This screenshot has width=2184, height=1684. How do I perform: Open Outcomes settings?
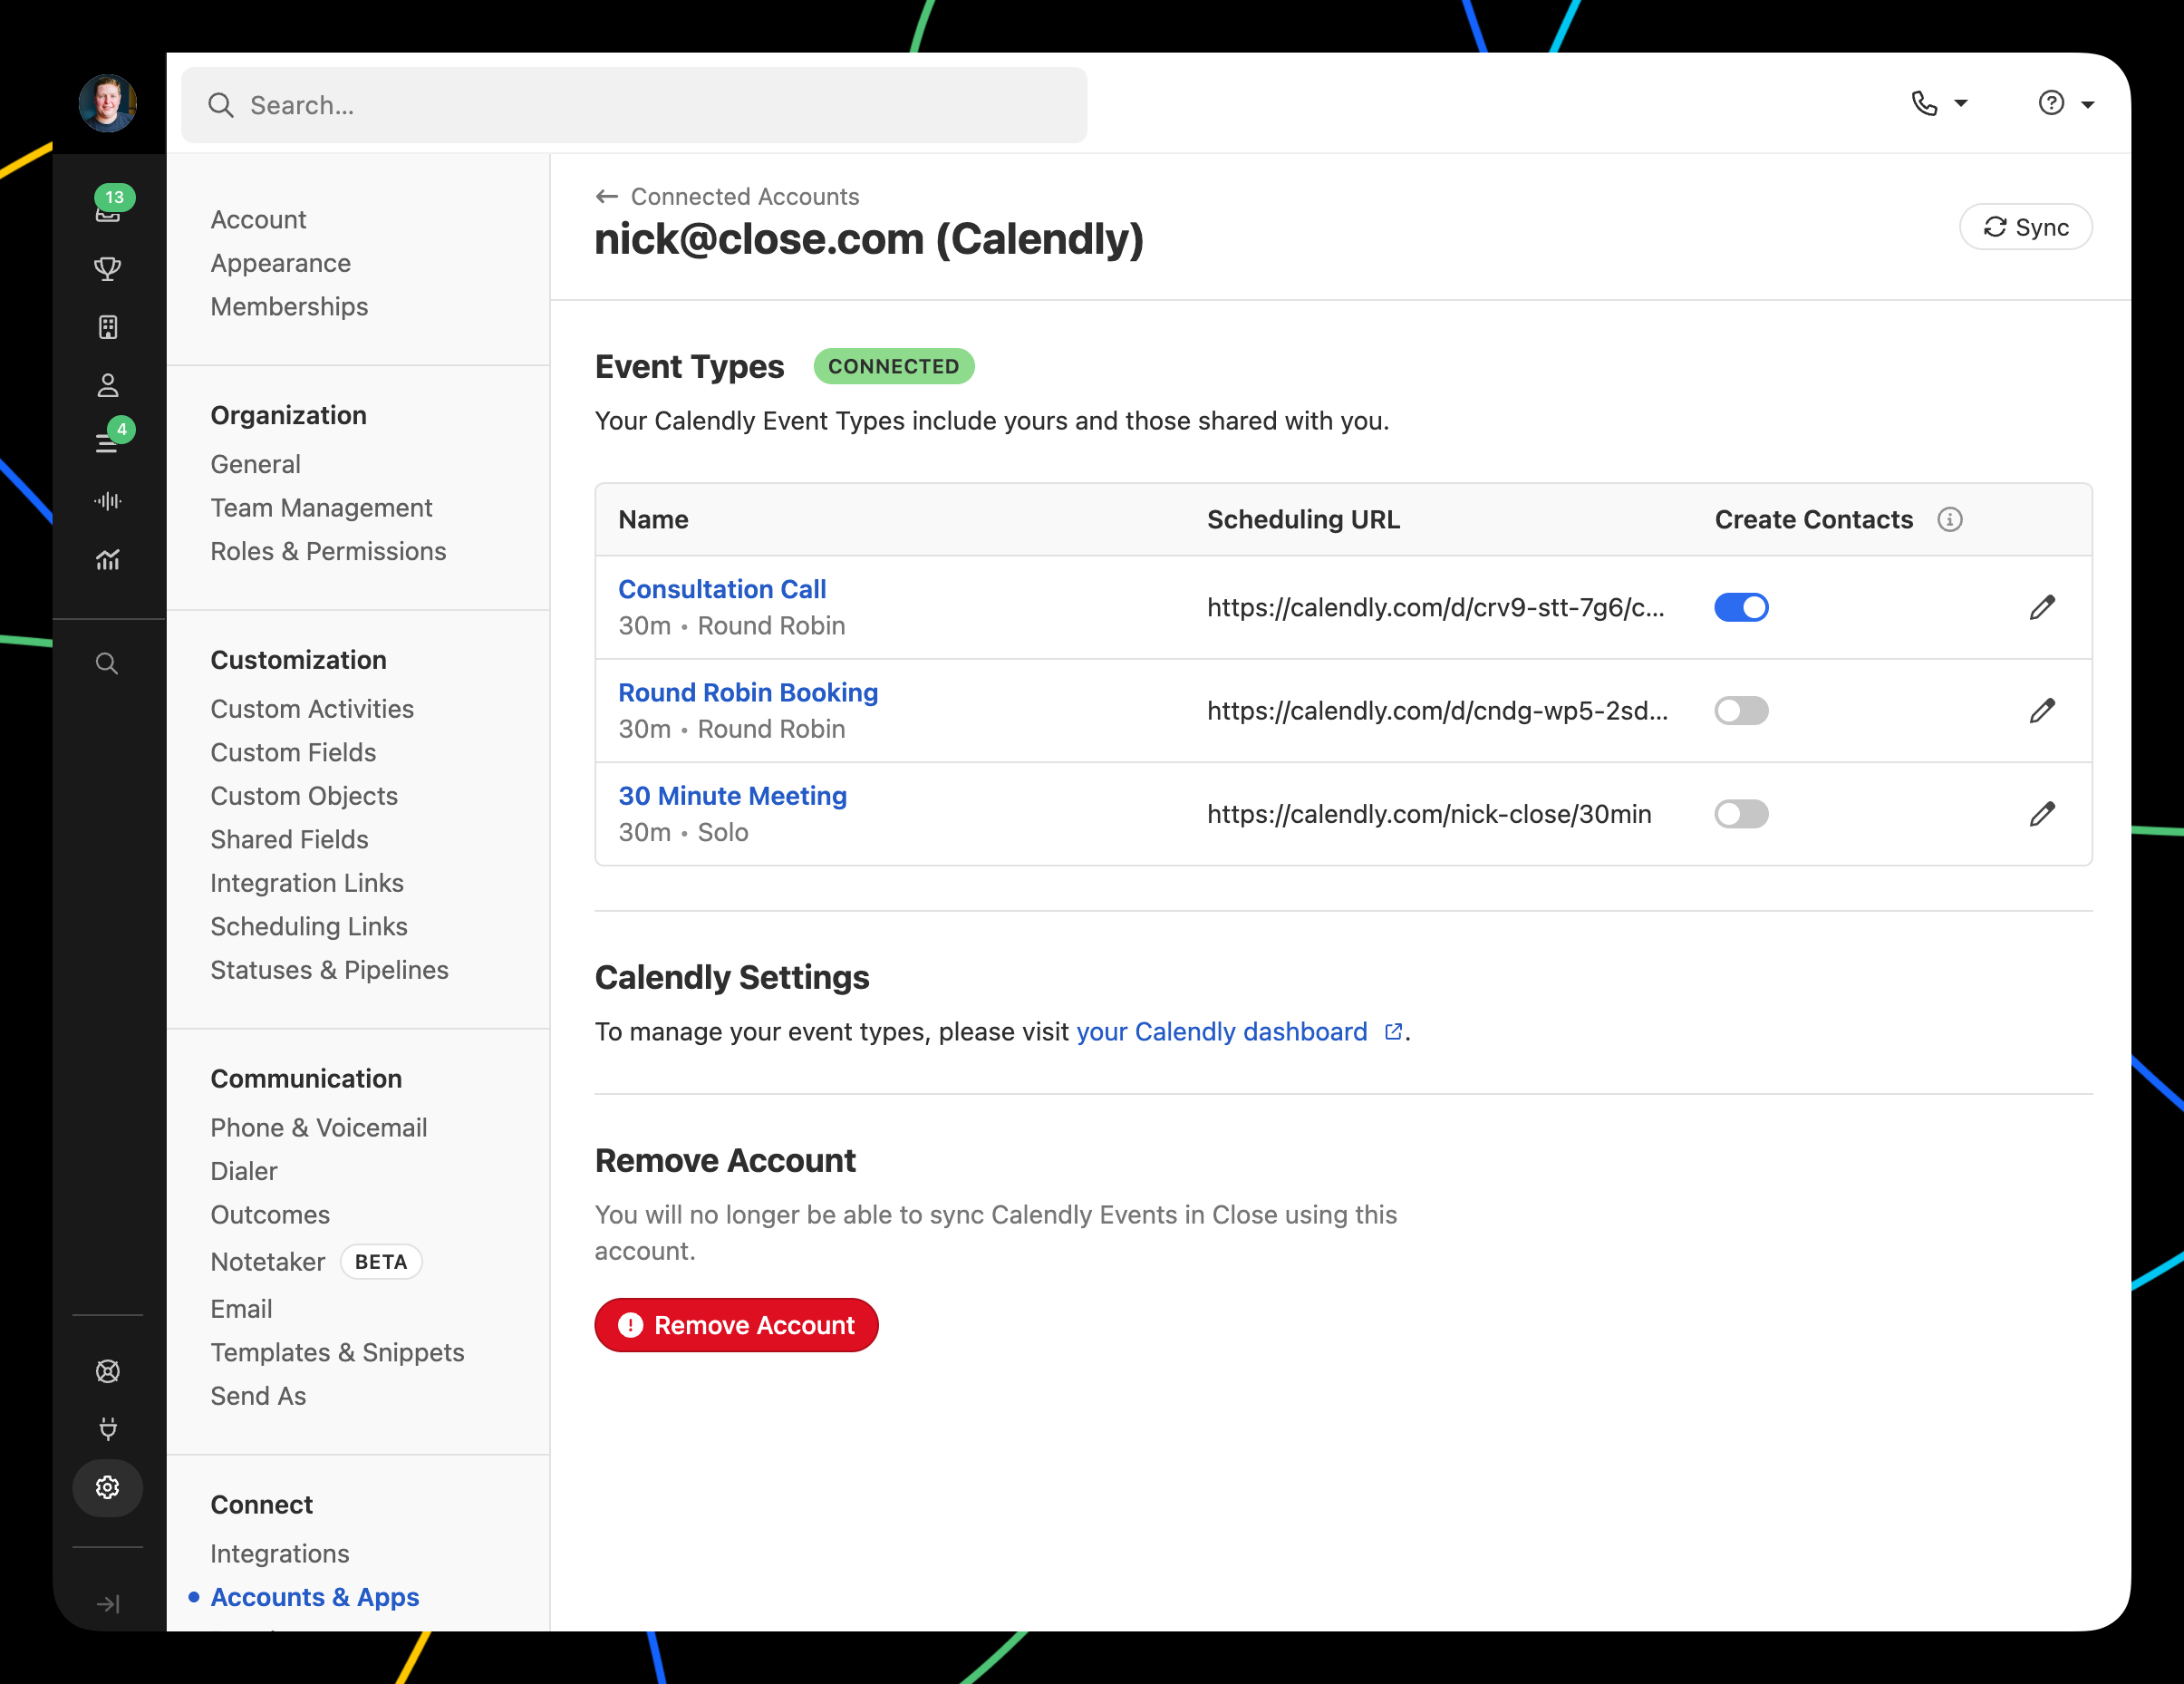(x=270, y=1215)
